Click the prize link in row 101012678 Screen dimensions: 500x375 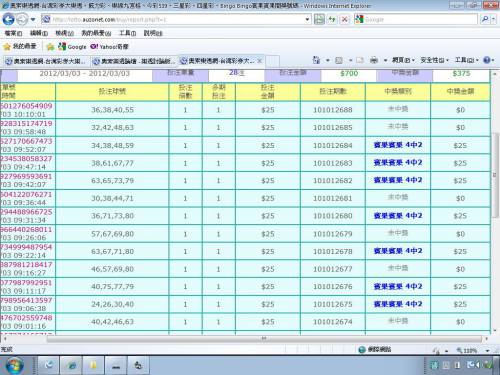coord(398,251)
